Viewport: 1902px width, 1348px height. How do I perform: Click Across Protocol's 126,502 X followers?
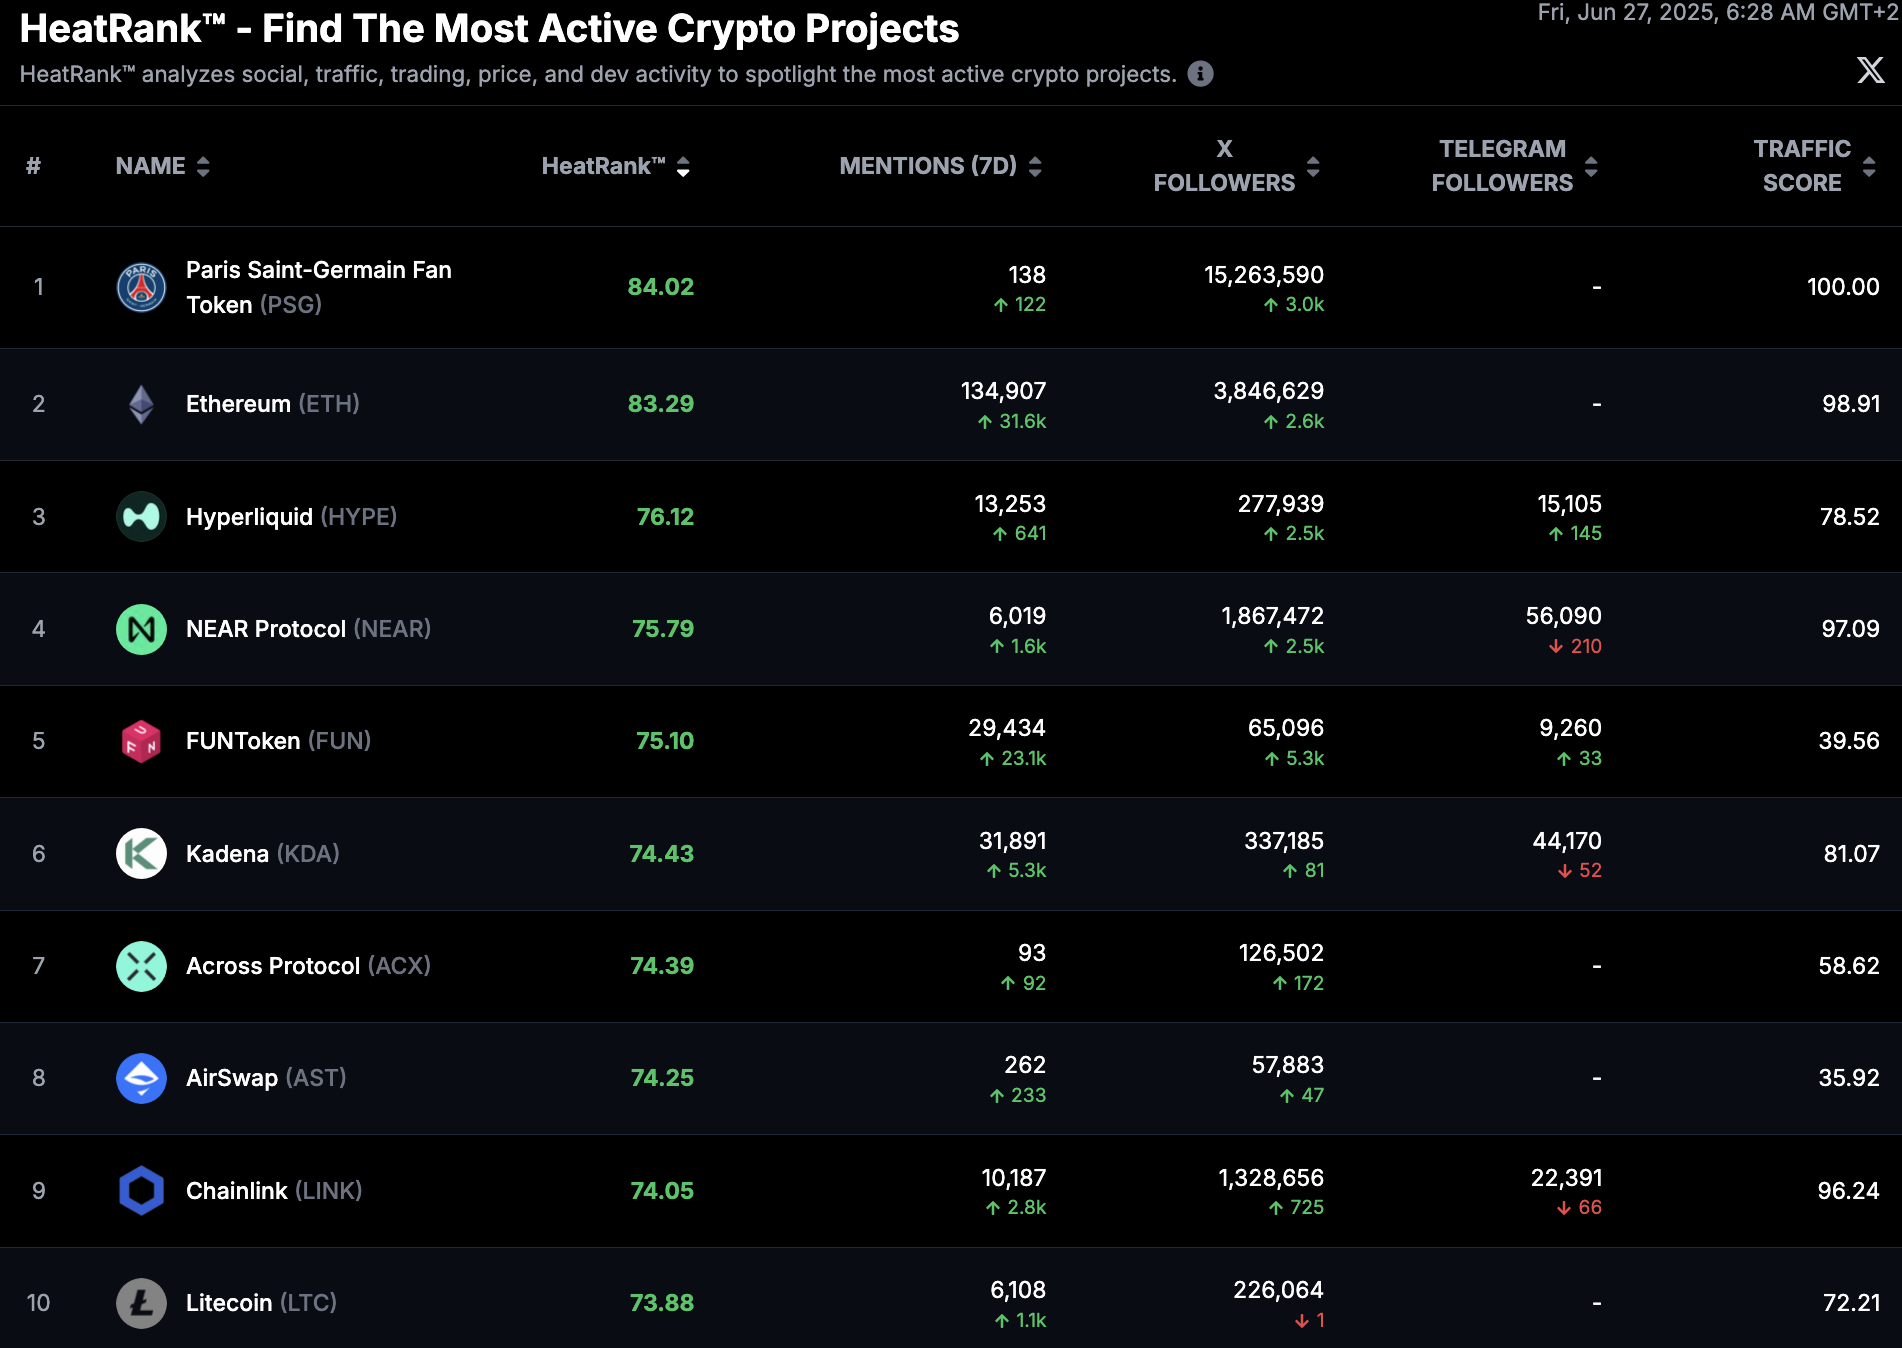(1281, 953)
